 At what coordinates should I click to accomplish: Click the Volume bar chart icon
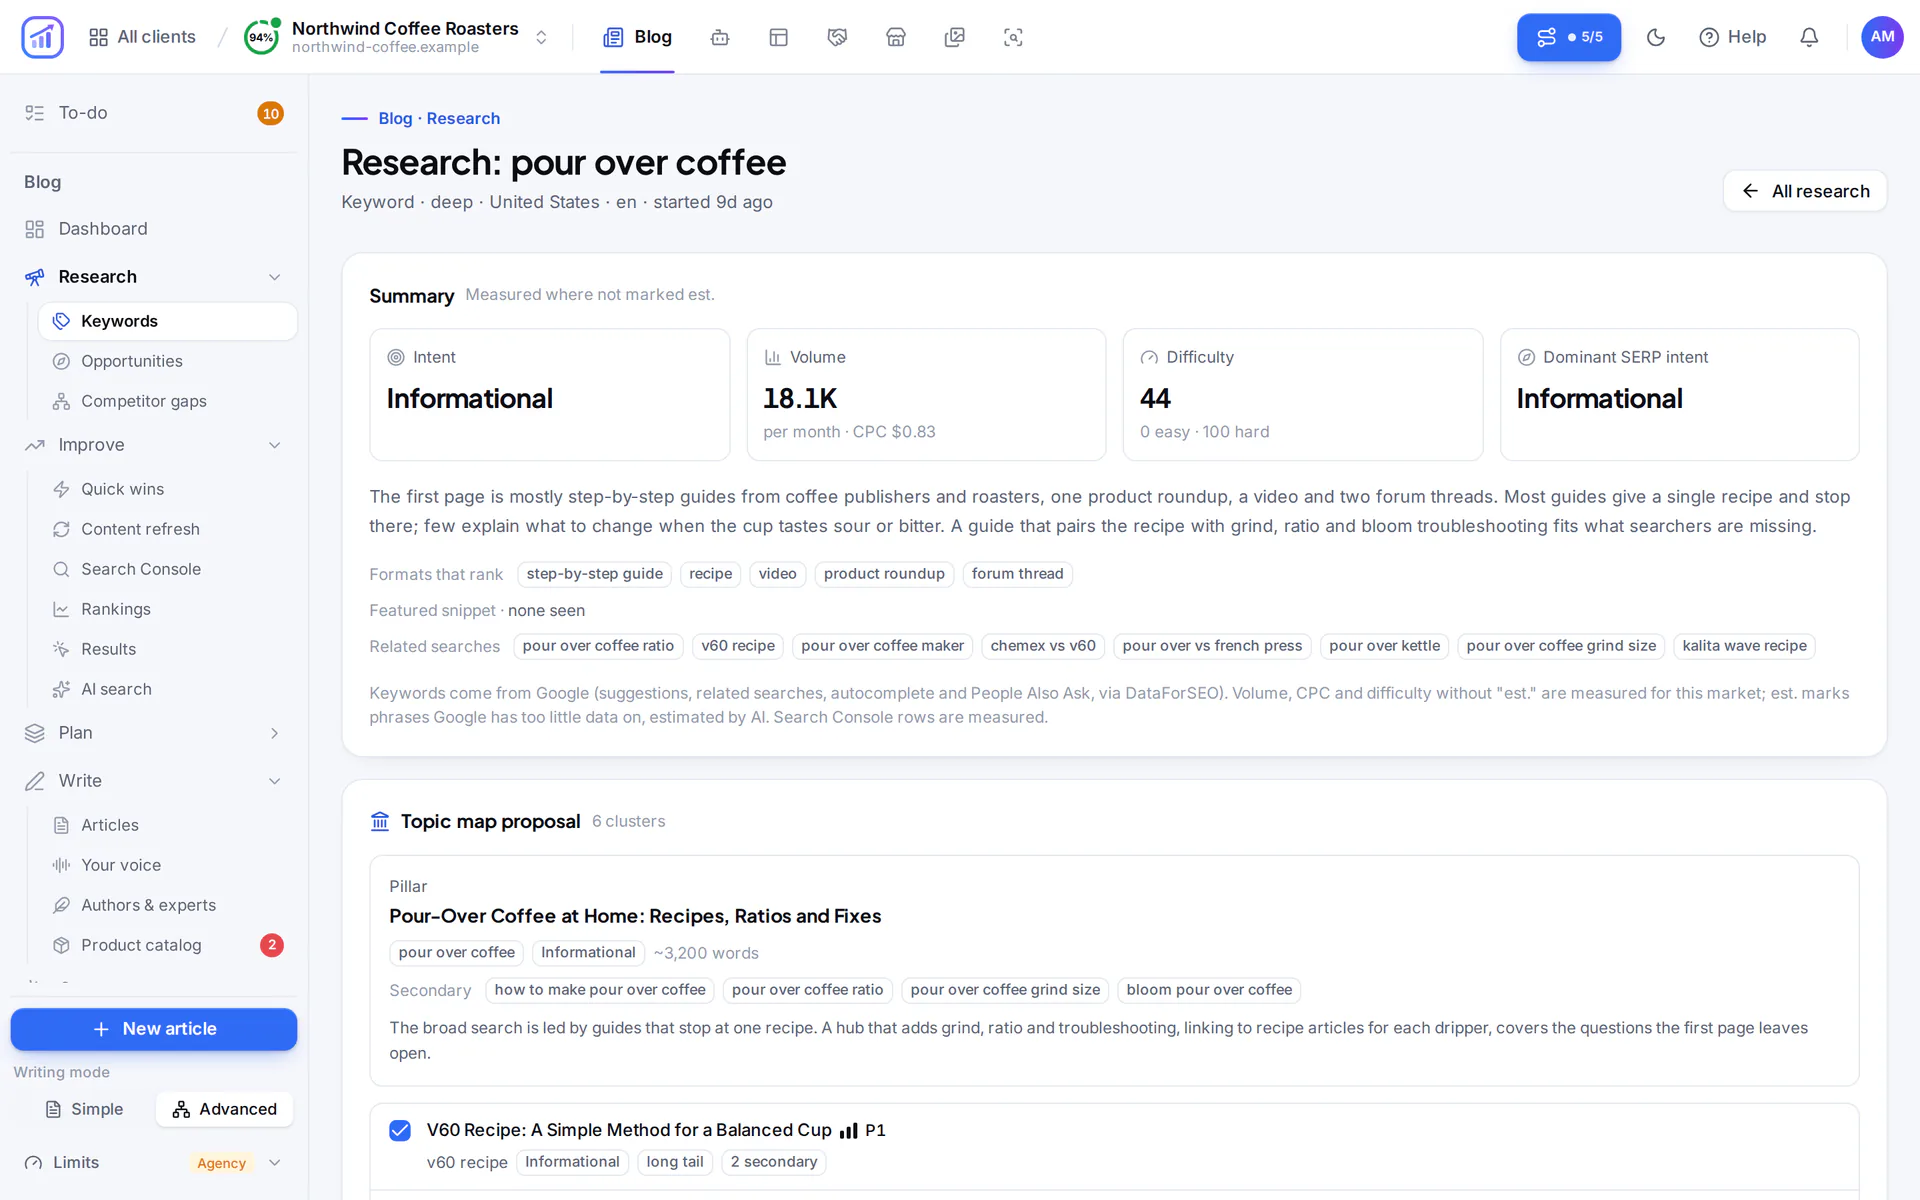(773, 357)
